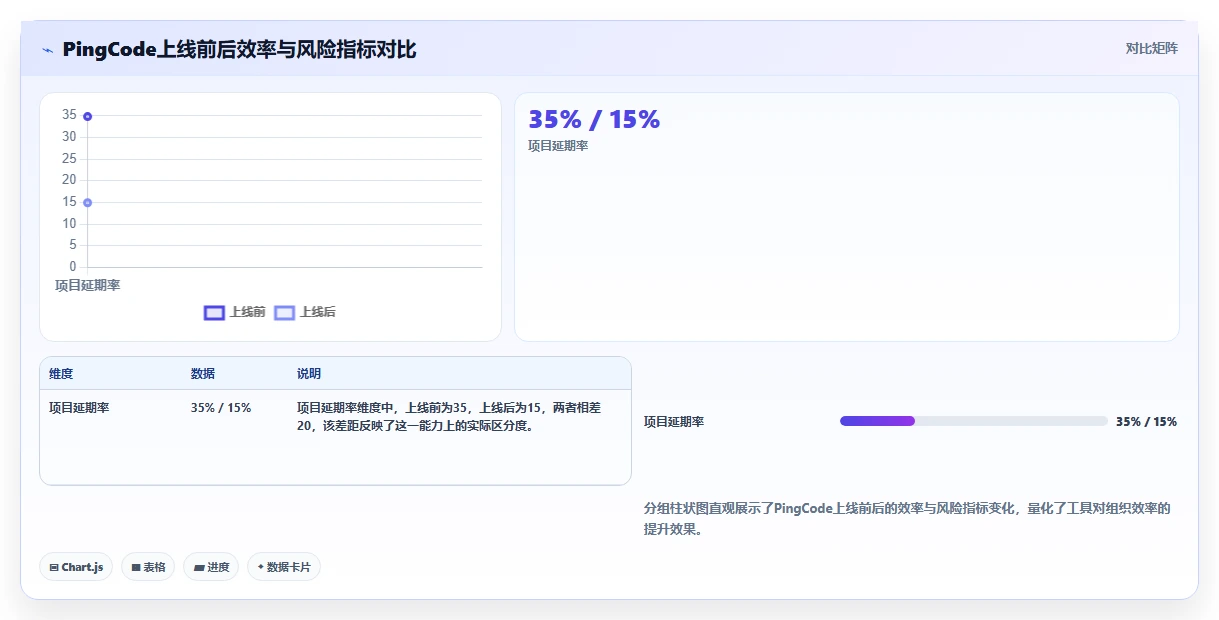Click the 项目延期率 x-axis label on the chart
Image resolution: width=1219 pixels, height=620 pixels.
point(87,285)
